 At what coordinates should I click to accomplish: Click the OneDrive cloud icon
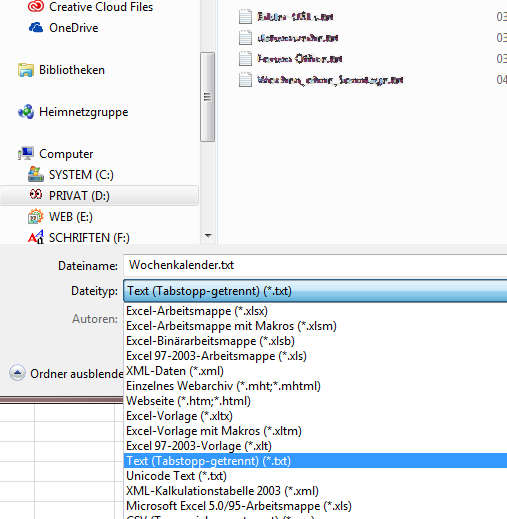tap(36, 27)
